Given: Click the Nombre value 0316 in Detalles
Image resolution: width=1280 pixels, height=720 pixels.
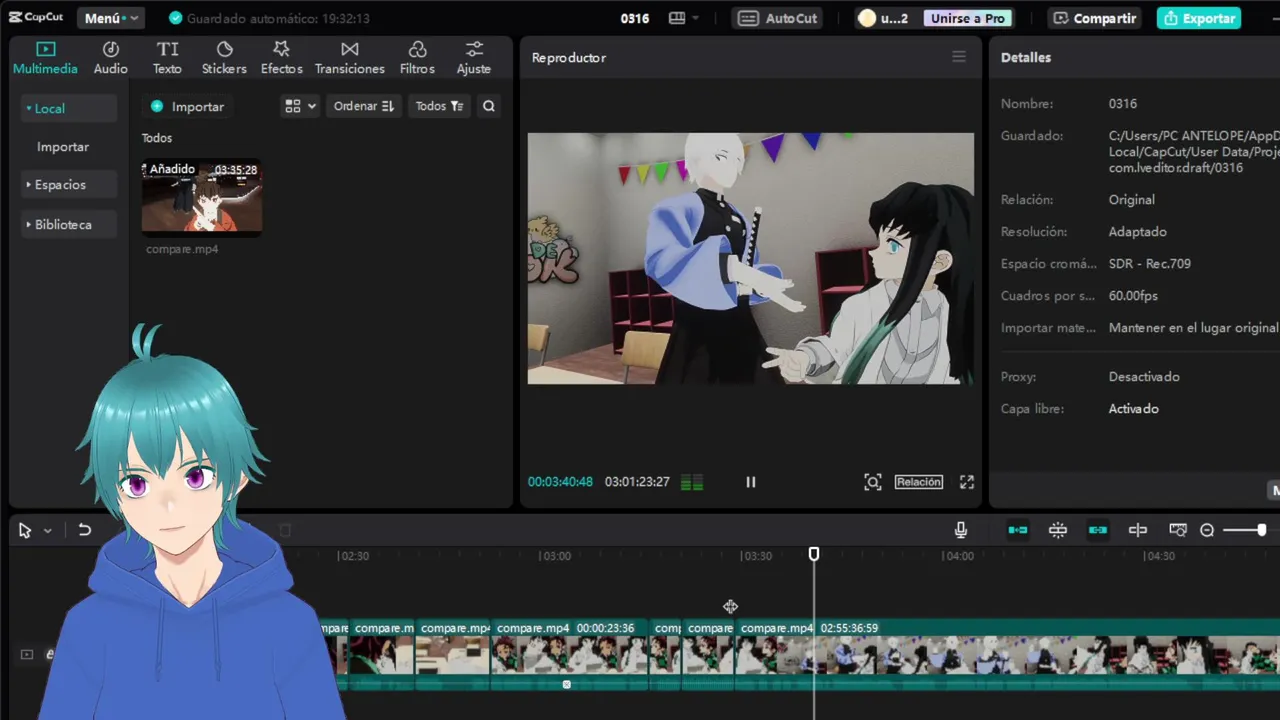Looking at the screenshot, I should click(x=1123, y=104).
